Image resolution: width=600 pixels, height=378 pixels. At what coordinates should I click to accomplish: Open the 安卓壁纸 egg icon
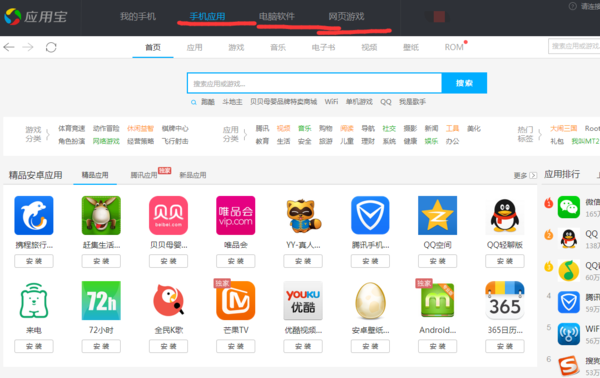(x=370, y=301)
